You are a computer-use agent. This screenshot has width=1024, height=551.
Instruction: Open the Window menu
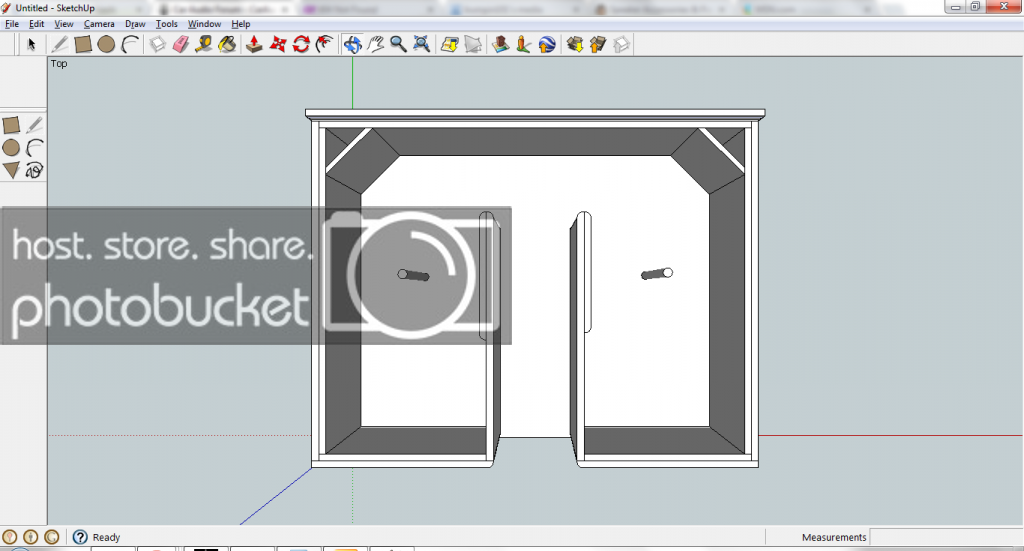(x=204, y=24)
